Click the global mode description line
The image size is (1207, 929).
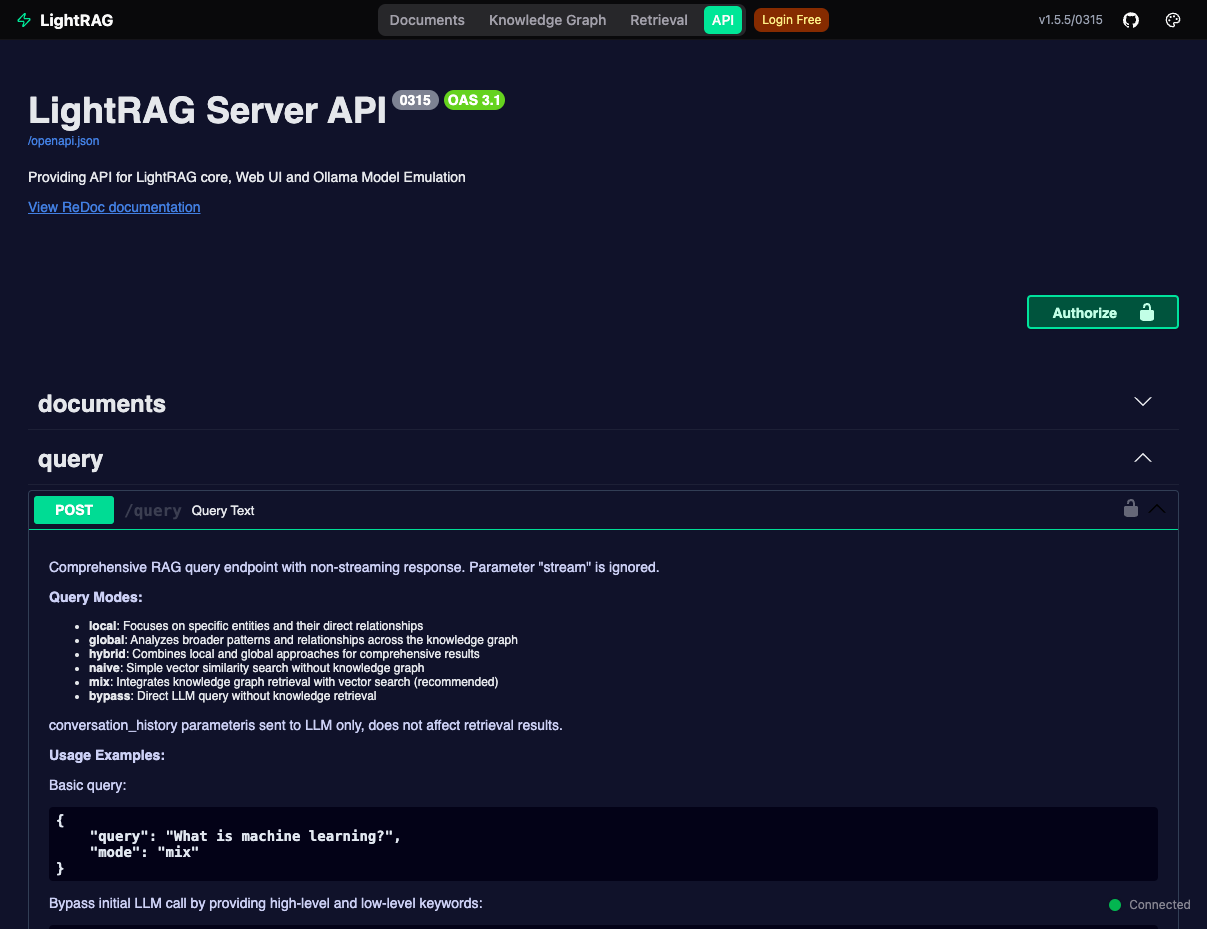click(303, 640)
